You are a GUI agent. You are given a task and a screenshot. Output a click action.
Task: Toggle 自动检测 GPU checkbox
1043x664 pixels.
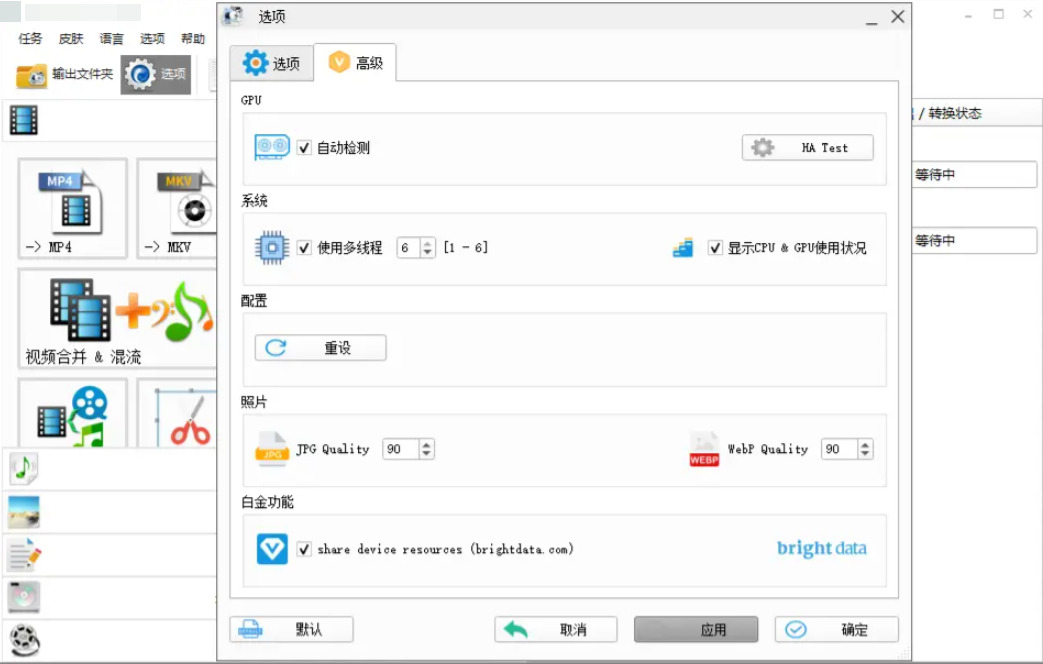coord(304,148)
